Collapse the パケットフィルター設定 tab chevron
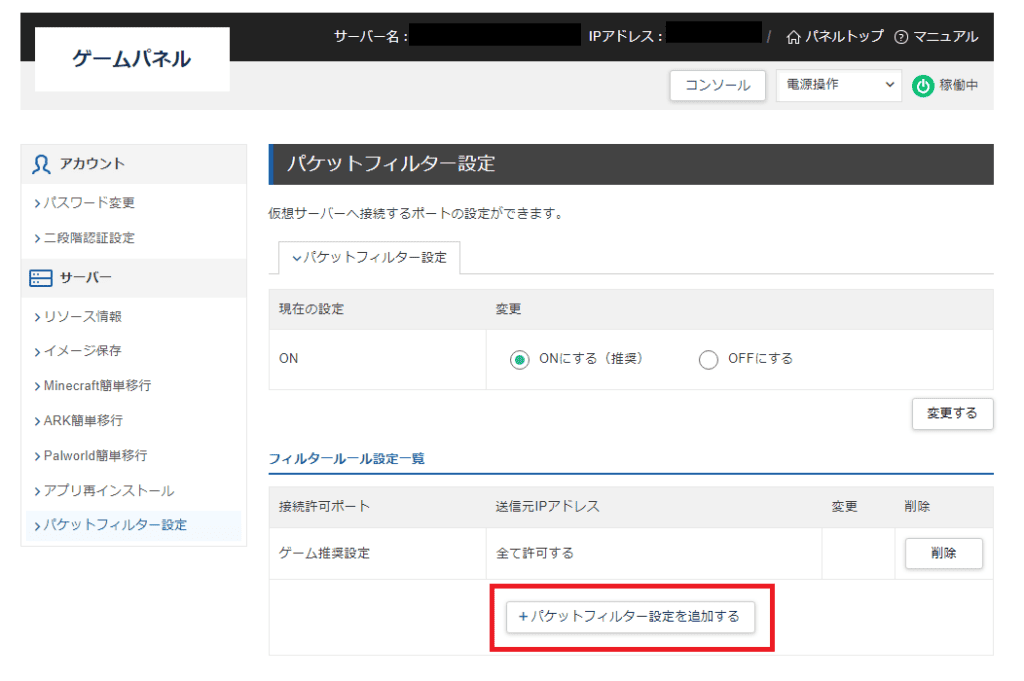This screenshot has width=1024, height=681. click(296, 259)
